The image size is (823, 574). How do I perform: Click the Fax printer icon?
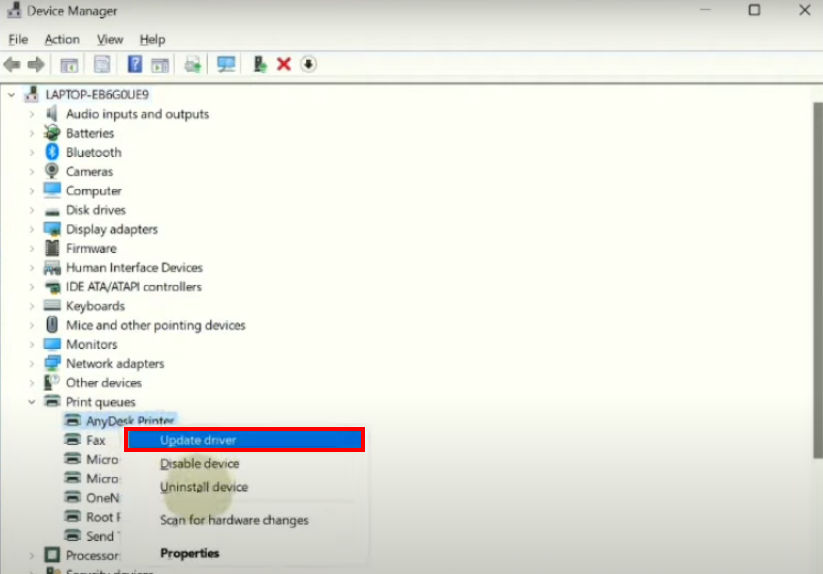[x=72, y=440]
